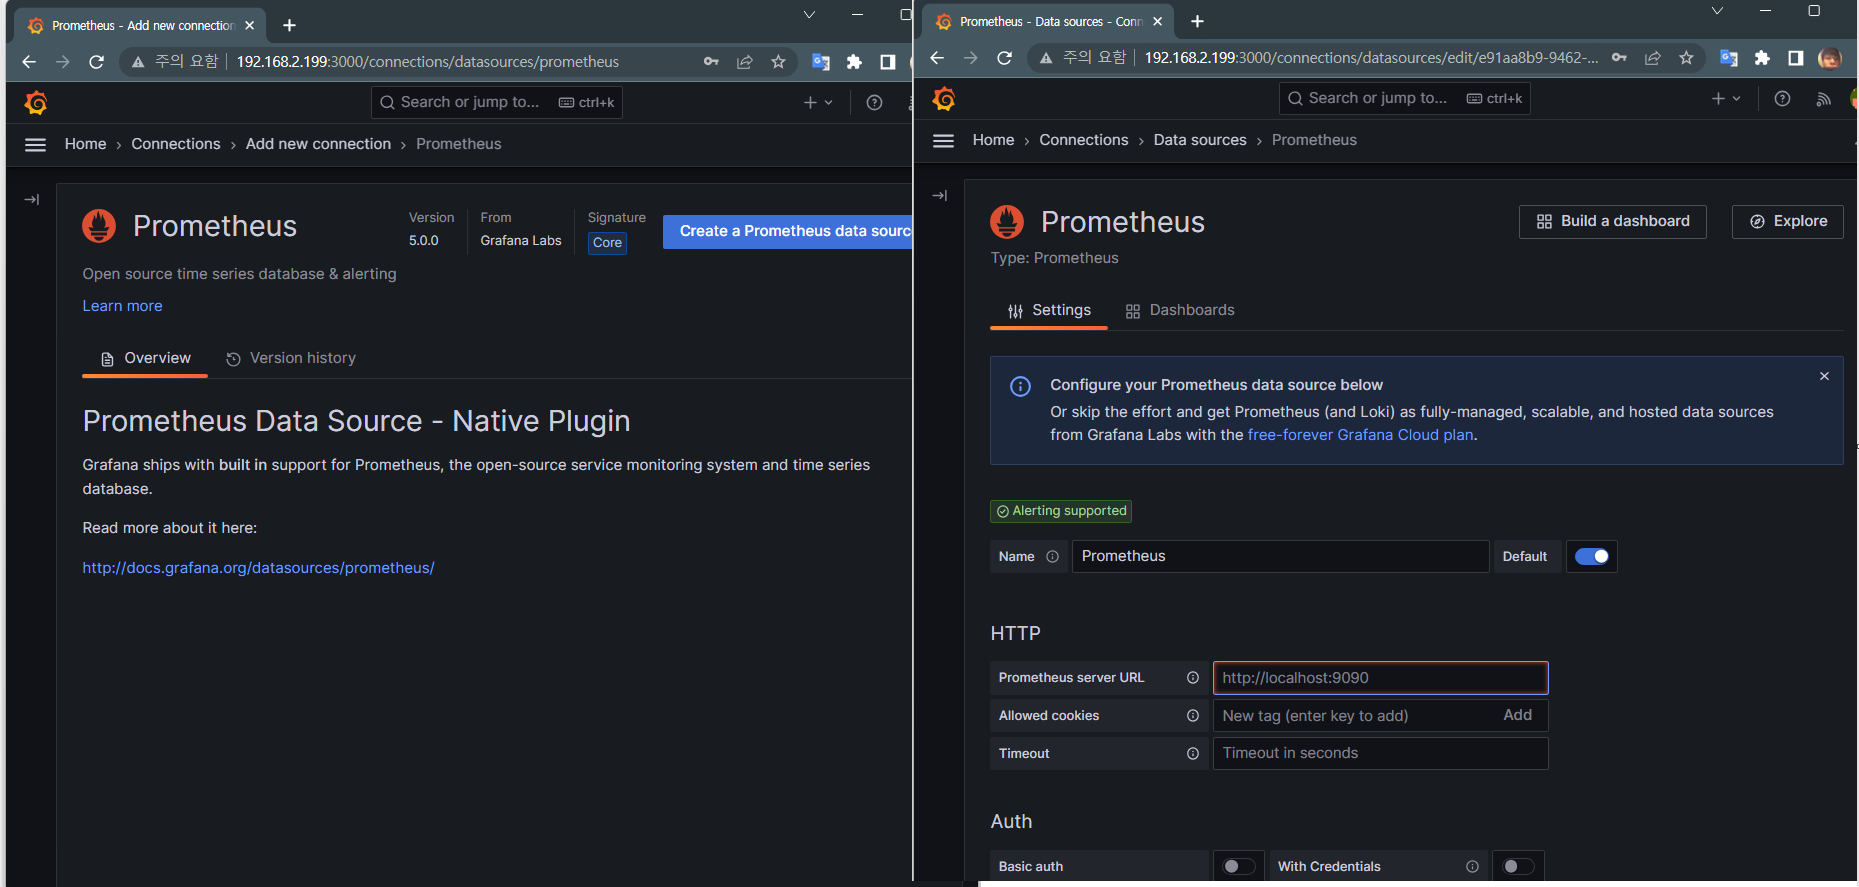
Task: Click help icon in left window
Action: [874, 102]
